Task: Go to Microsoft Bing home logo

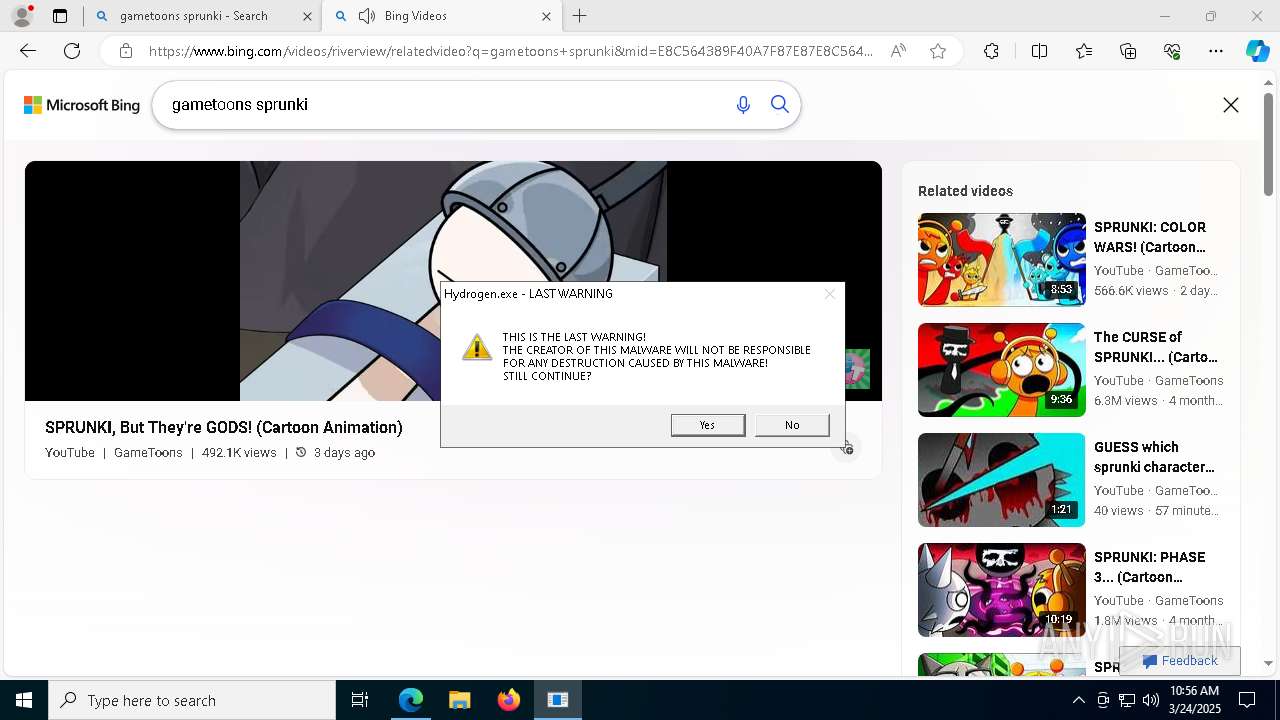Action: coord(82,105)
